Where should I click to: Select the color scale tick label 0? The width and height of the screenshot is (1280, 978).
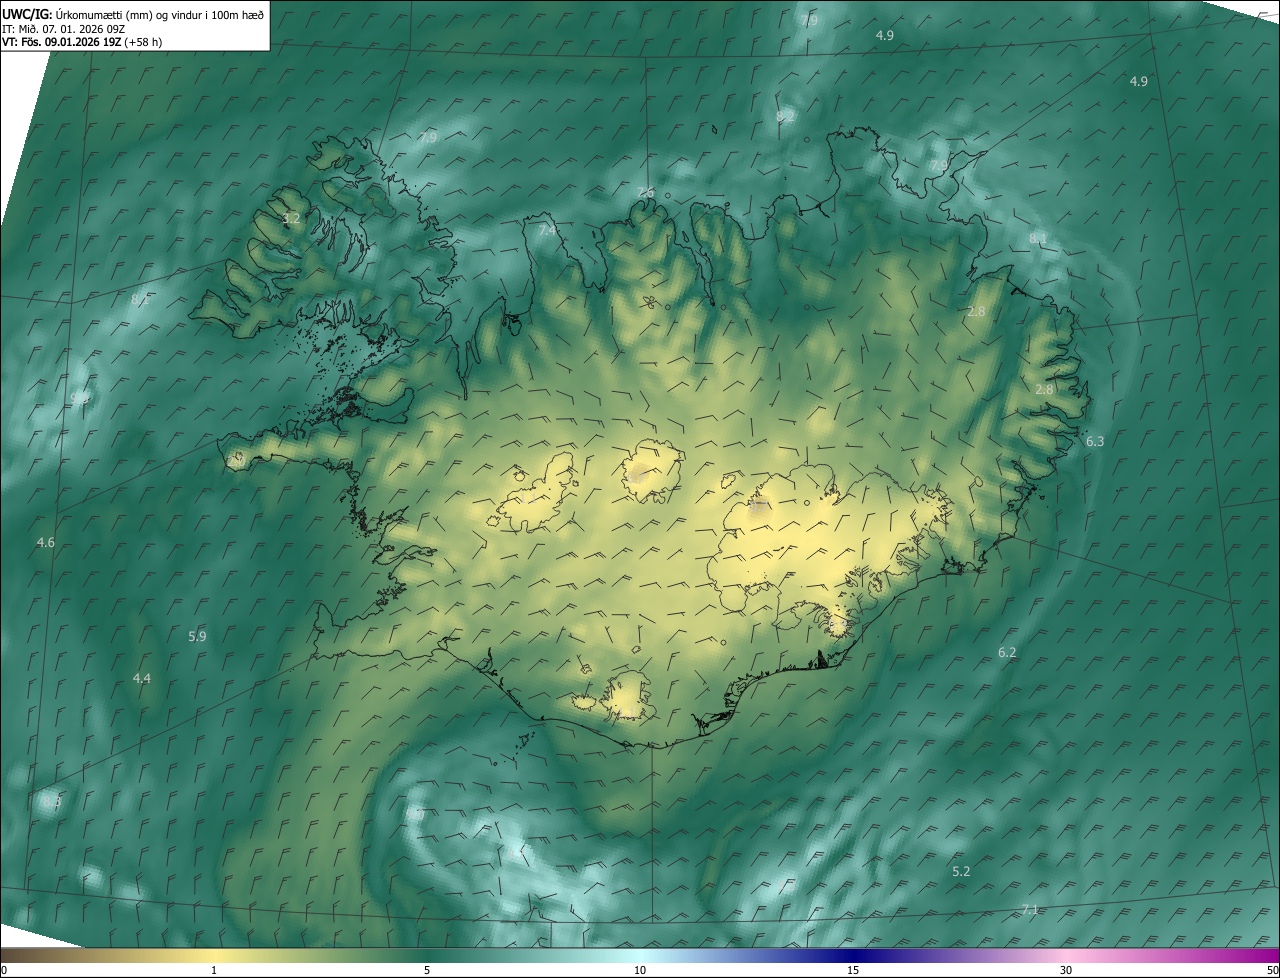point(4,970)
